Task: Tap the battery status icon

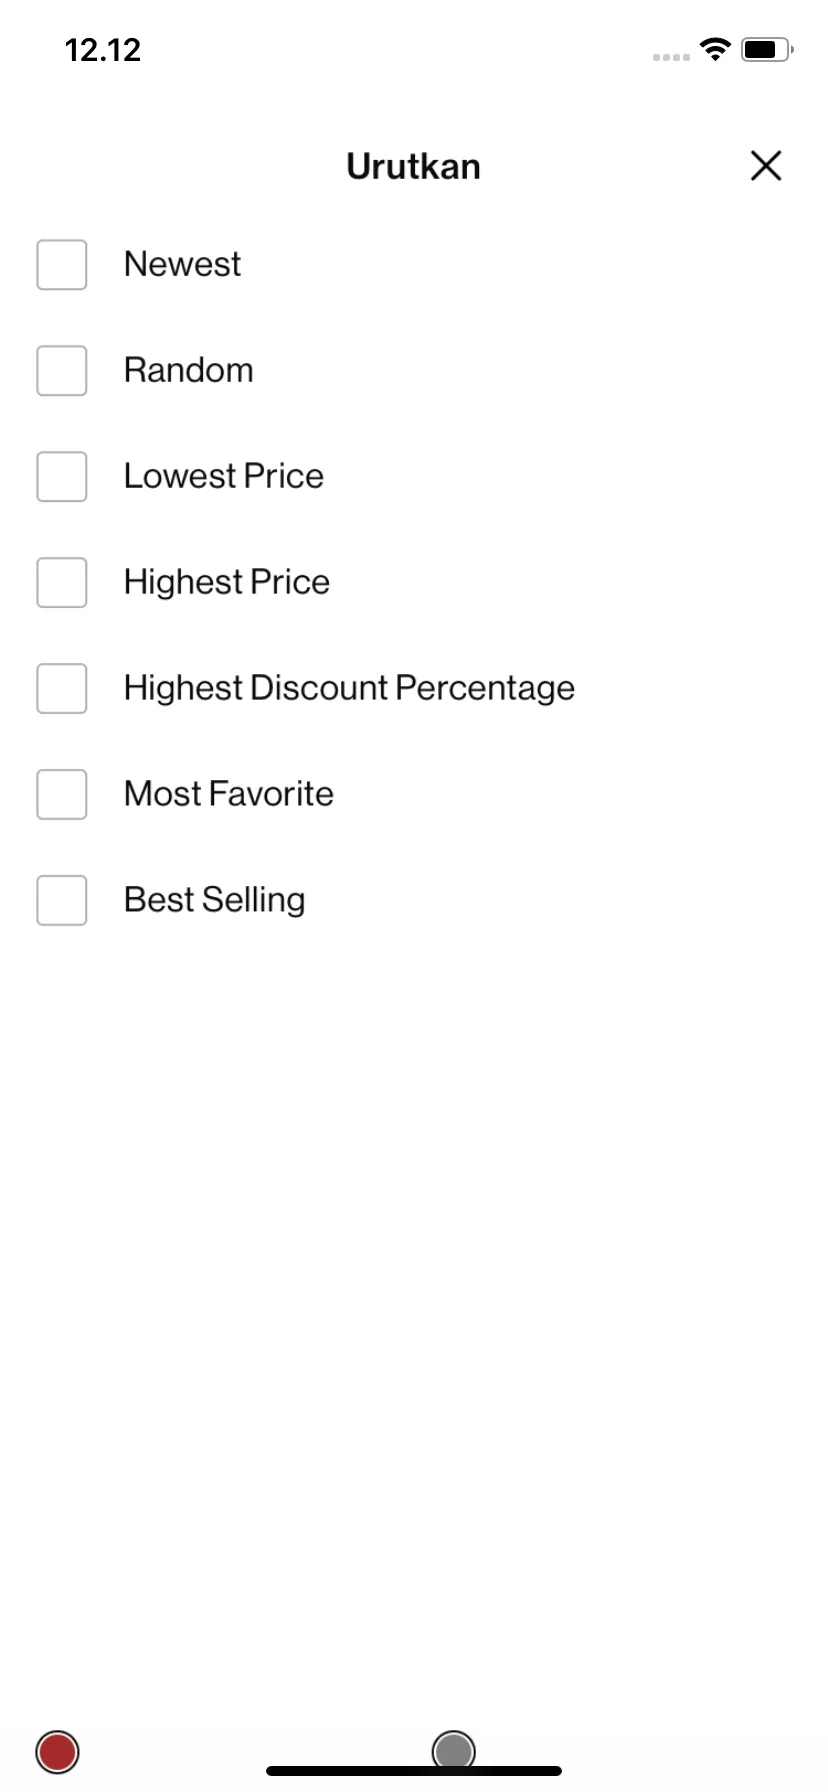Action: pyautogui.click(x=767, y=49)
